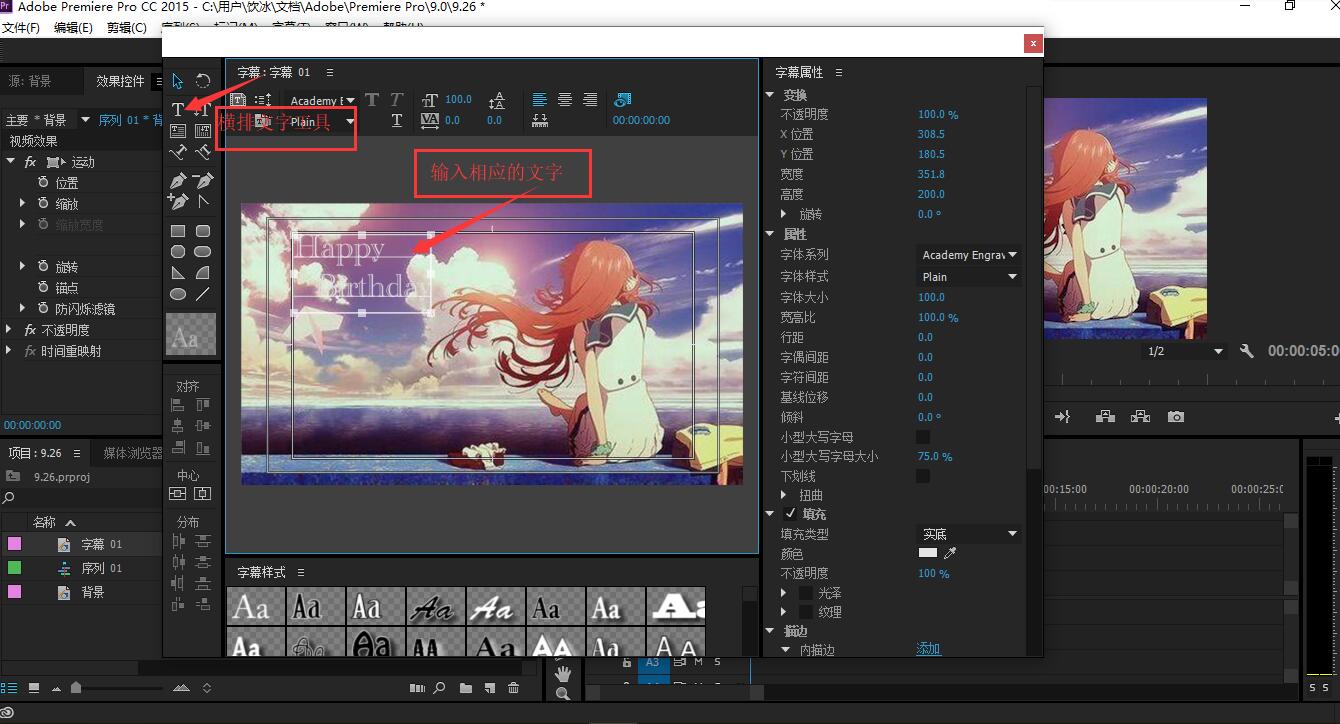This screenshot has height=724, width=1340.
Task: Click the vertical center icon
Action: [x=178, y=494]
